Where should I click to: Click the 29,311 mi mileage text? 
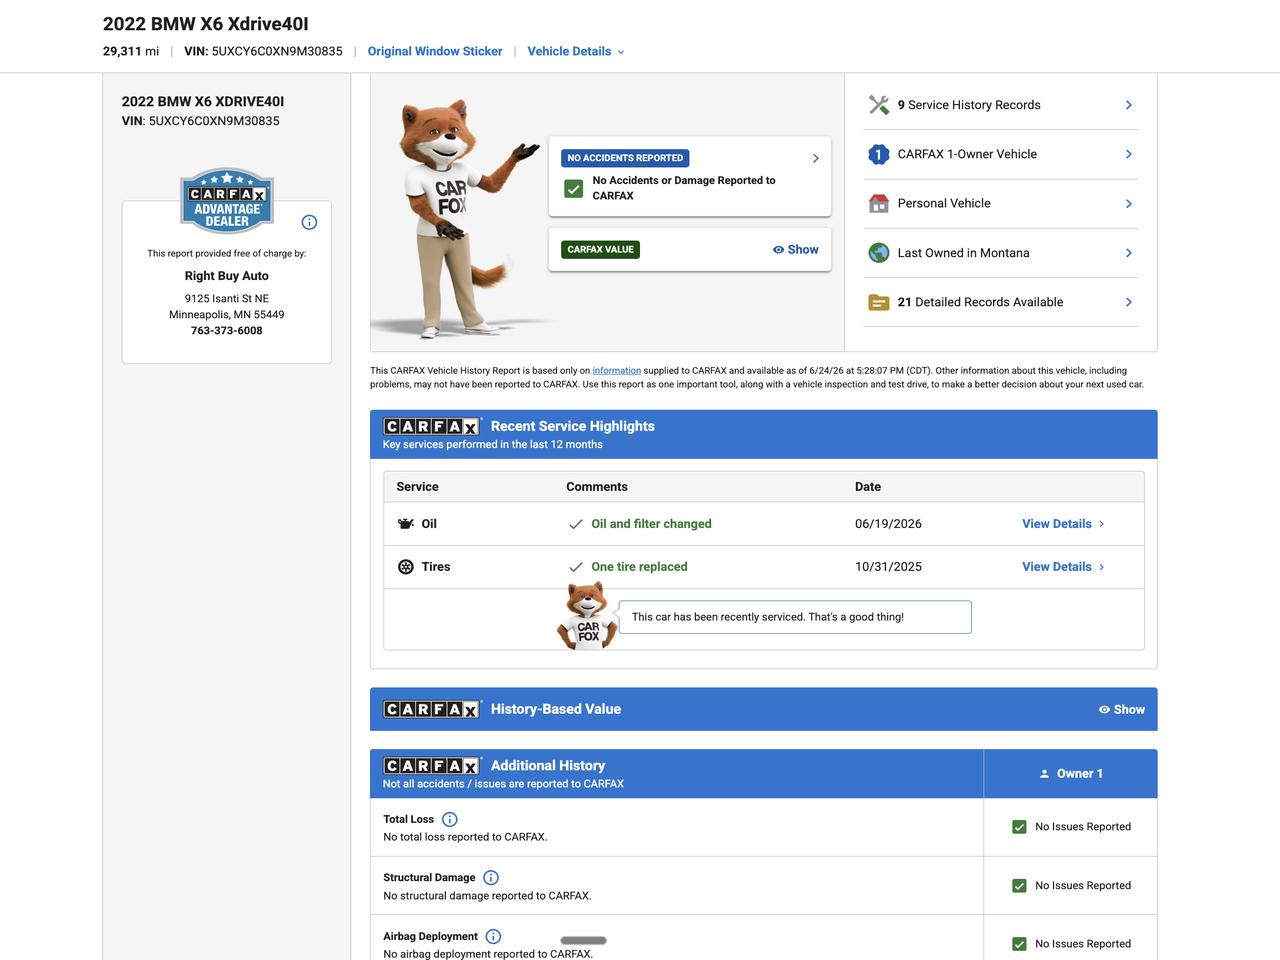point(131,52)
